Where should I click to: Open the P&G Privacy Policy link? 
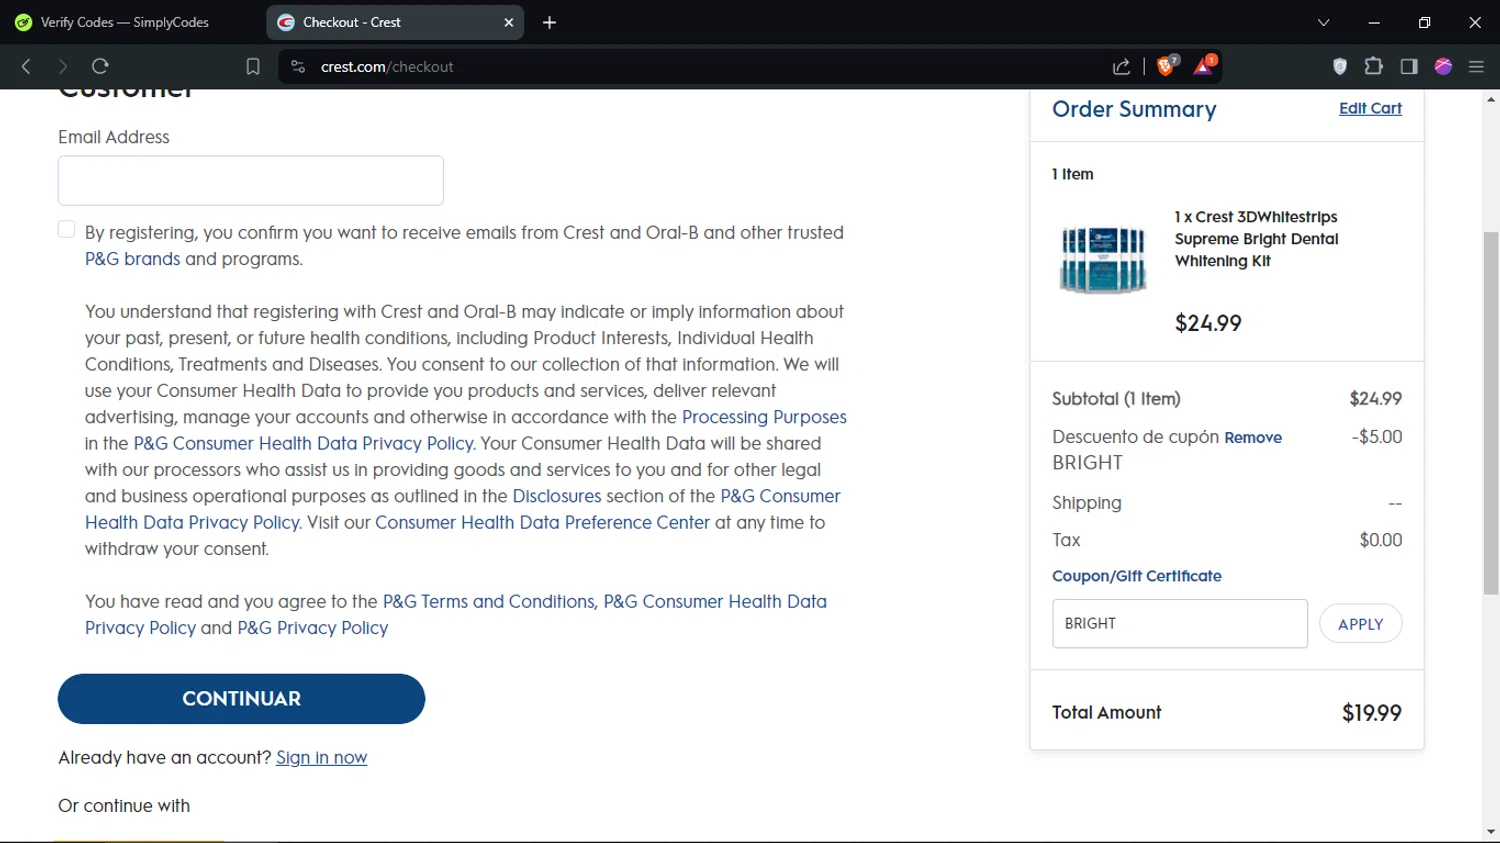[312, 628]
